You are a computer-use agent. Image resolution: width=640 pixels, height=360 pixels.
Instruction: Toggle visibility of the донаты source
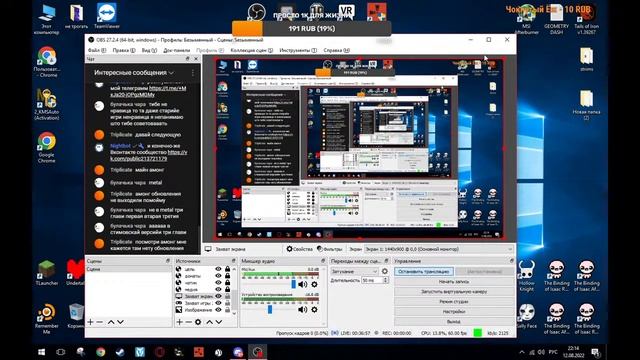(218, 276)
